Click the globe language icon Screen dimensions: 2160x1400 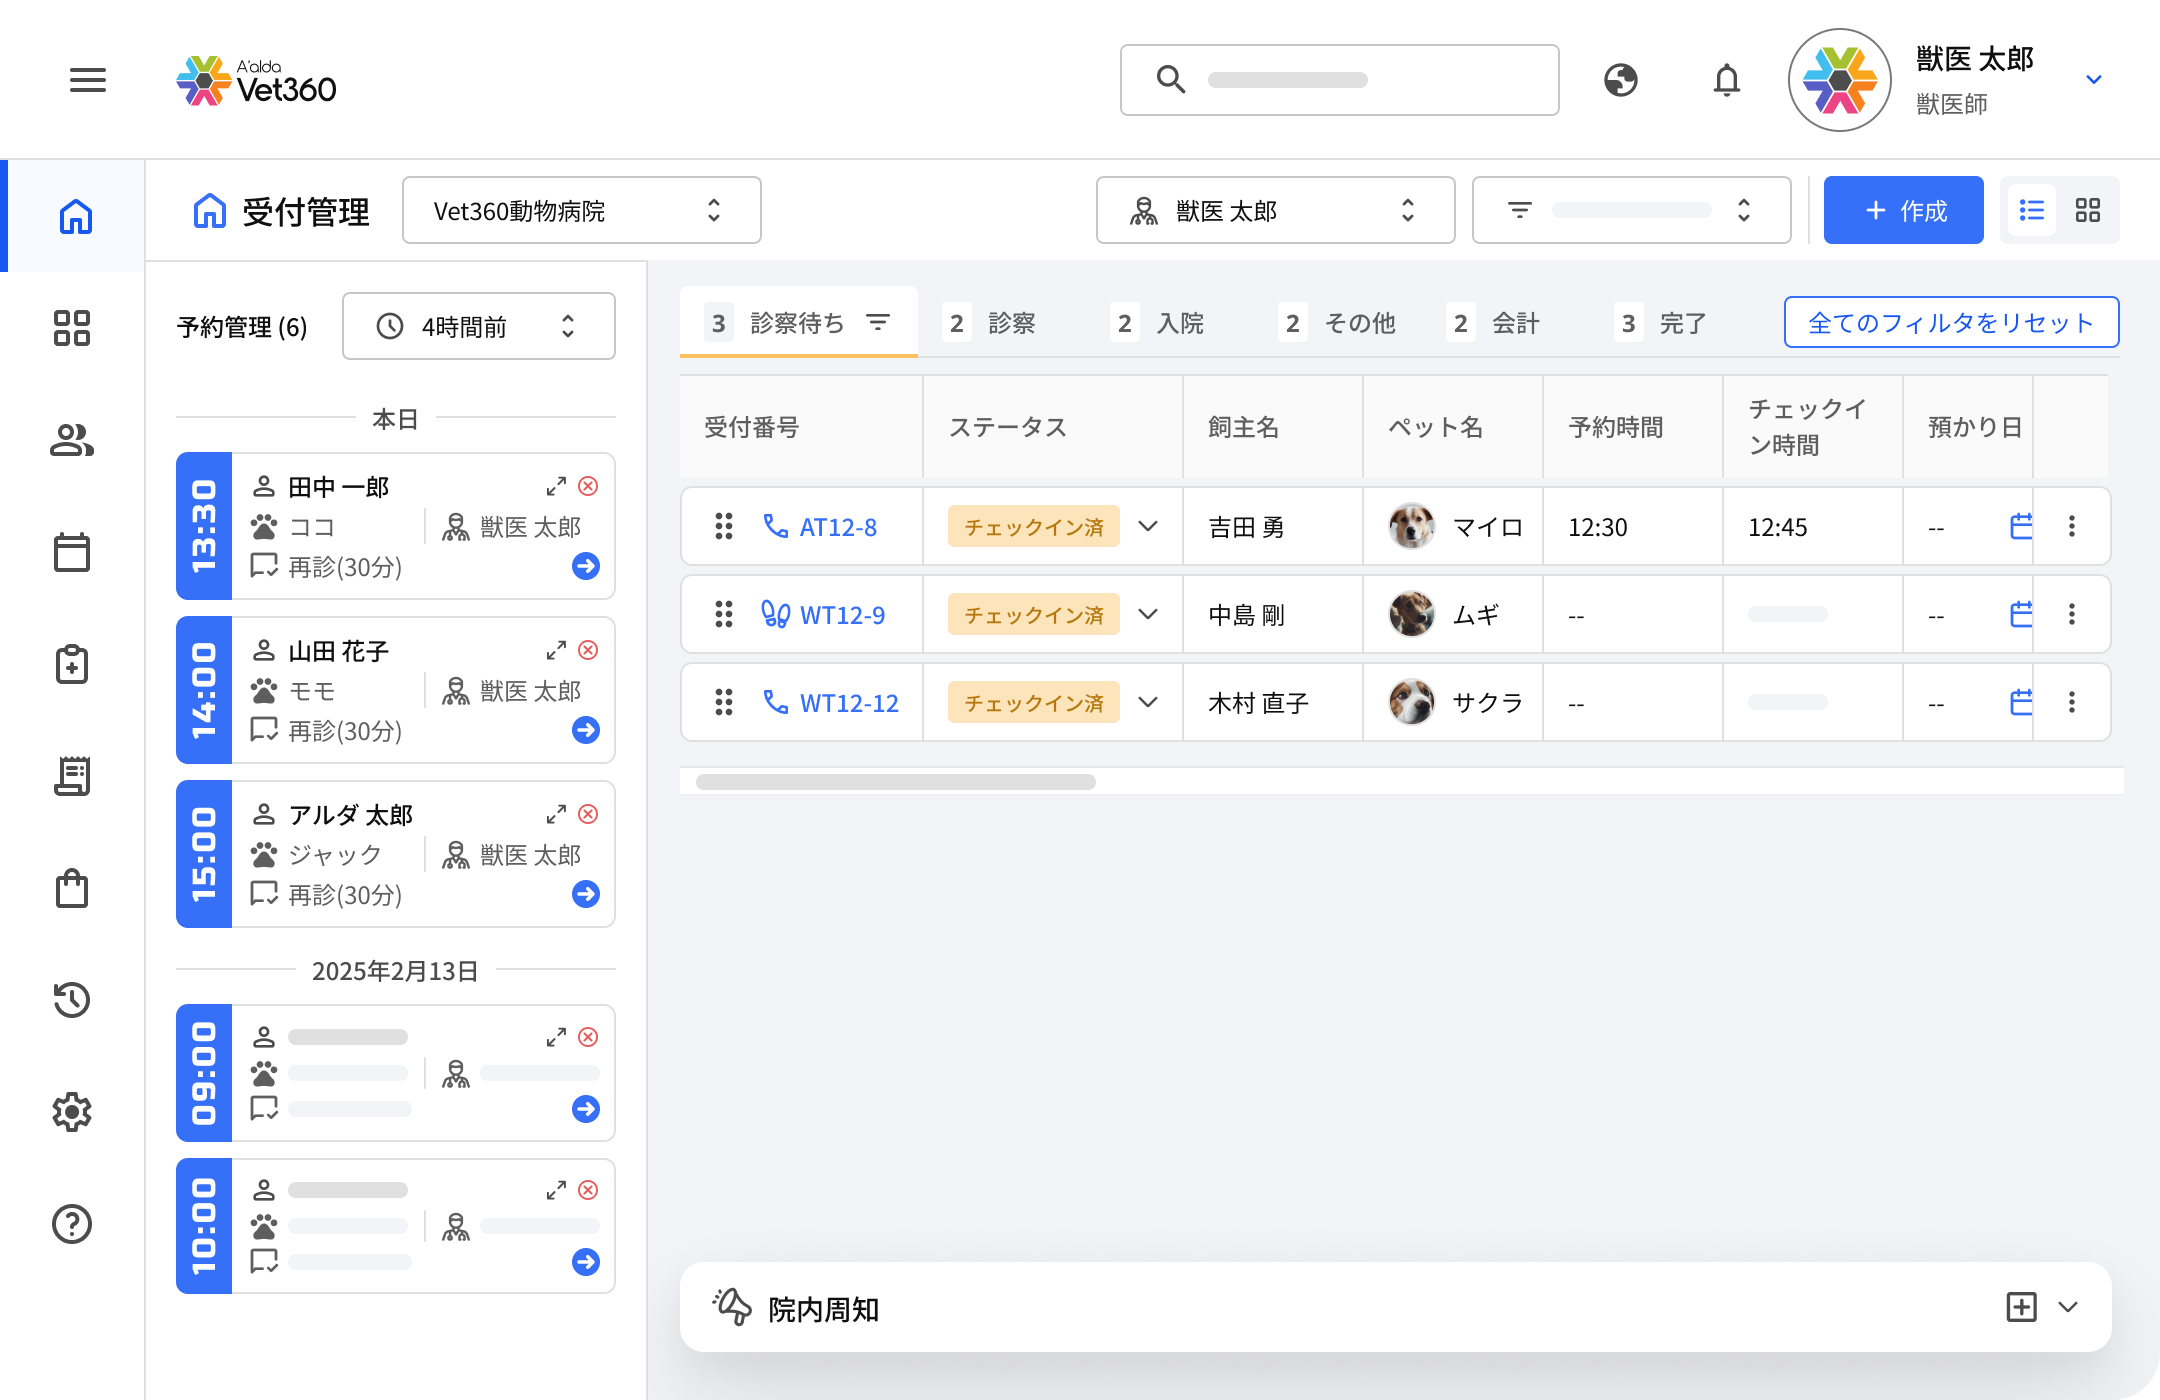pos(1620,80)
